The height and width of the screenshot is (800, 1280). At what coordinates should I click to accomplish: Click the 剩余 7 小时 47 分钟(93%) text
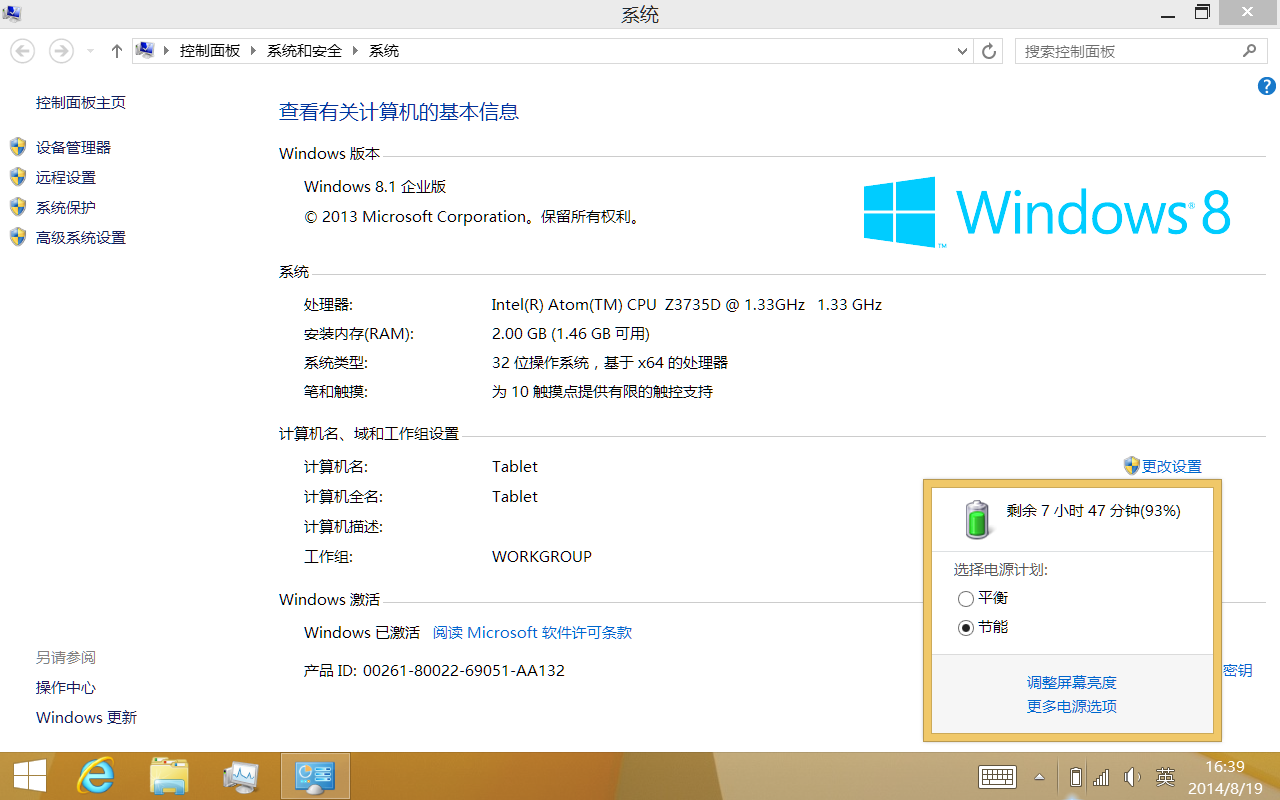(x=1094, y=511)
